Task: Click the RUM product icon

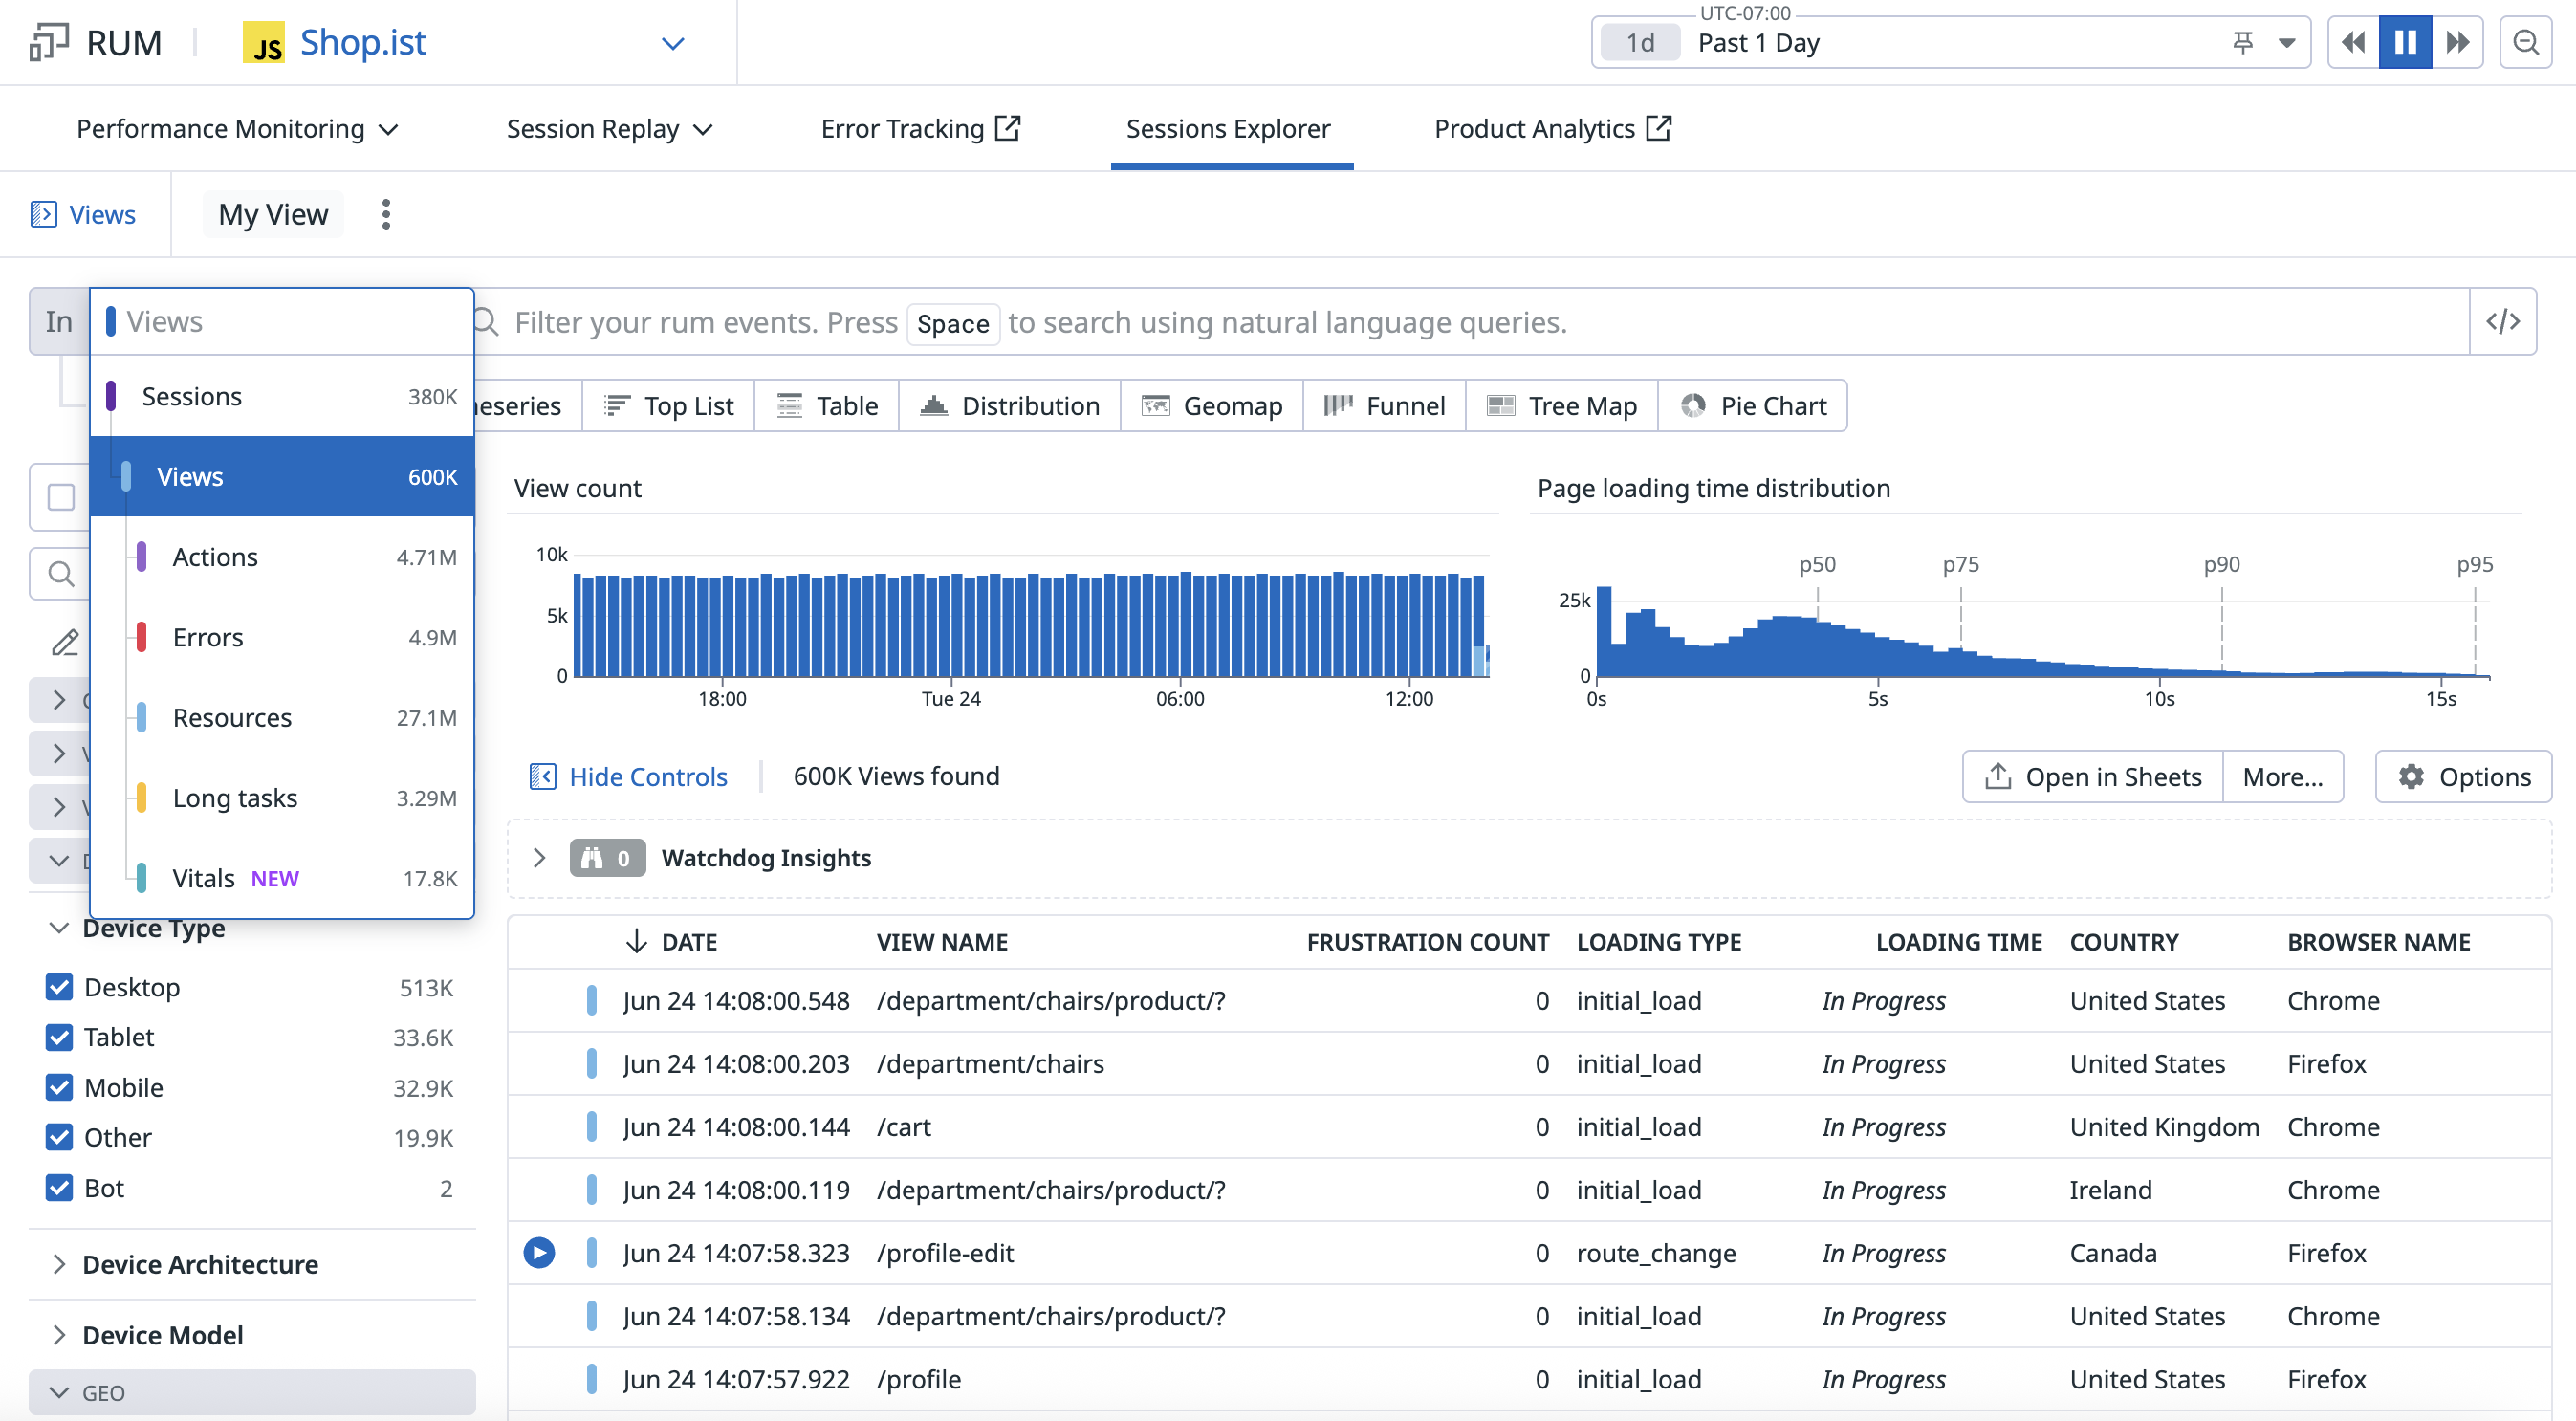Action: (49, 42)
